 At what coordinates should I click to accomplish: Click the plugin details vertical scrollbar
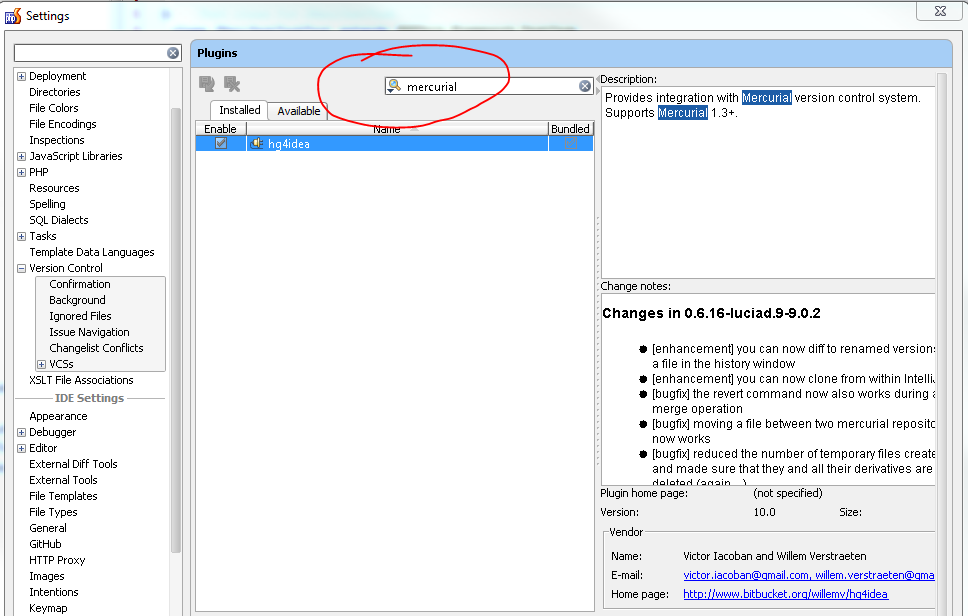(941, 343)
